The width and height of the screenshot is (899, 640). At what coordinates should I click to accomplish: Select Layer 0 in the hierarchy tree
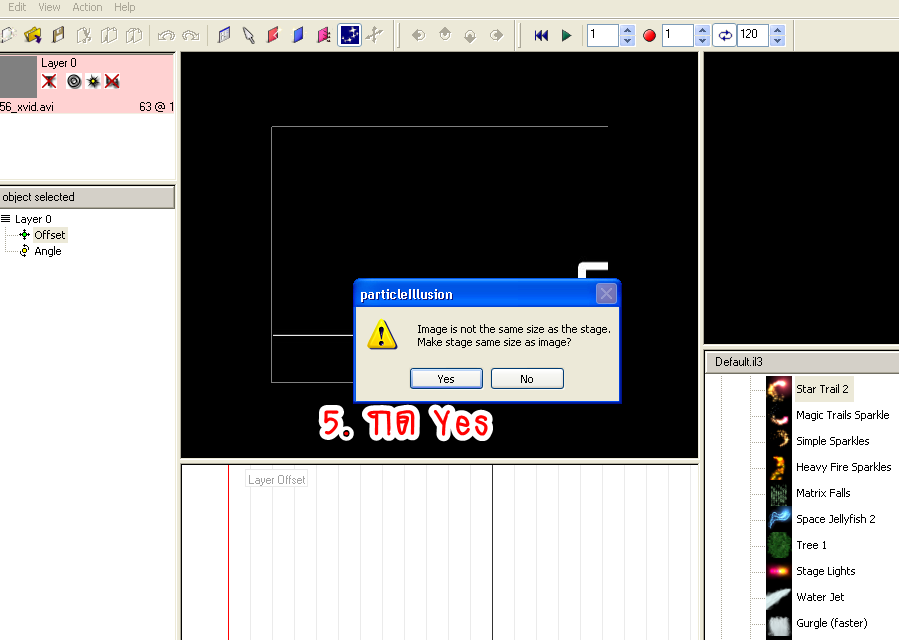pos(33,219)
